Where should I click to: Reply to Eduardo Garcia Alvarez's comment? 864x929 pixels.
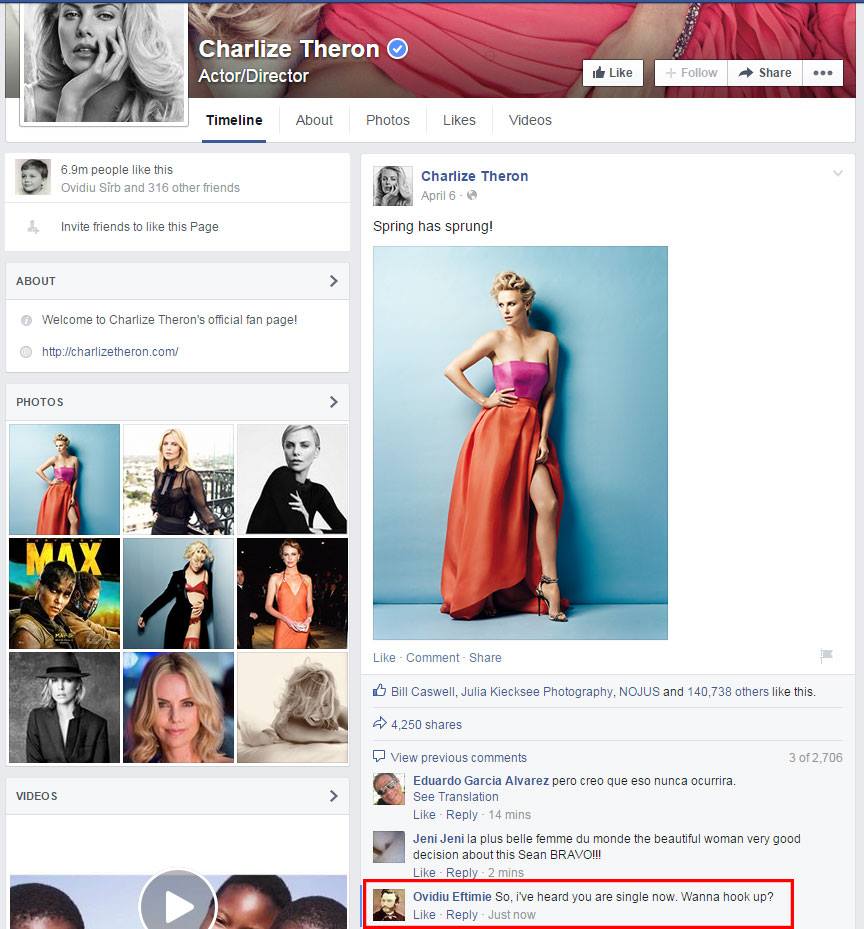tap(462, 815)
